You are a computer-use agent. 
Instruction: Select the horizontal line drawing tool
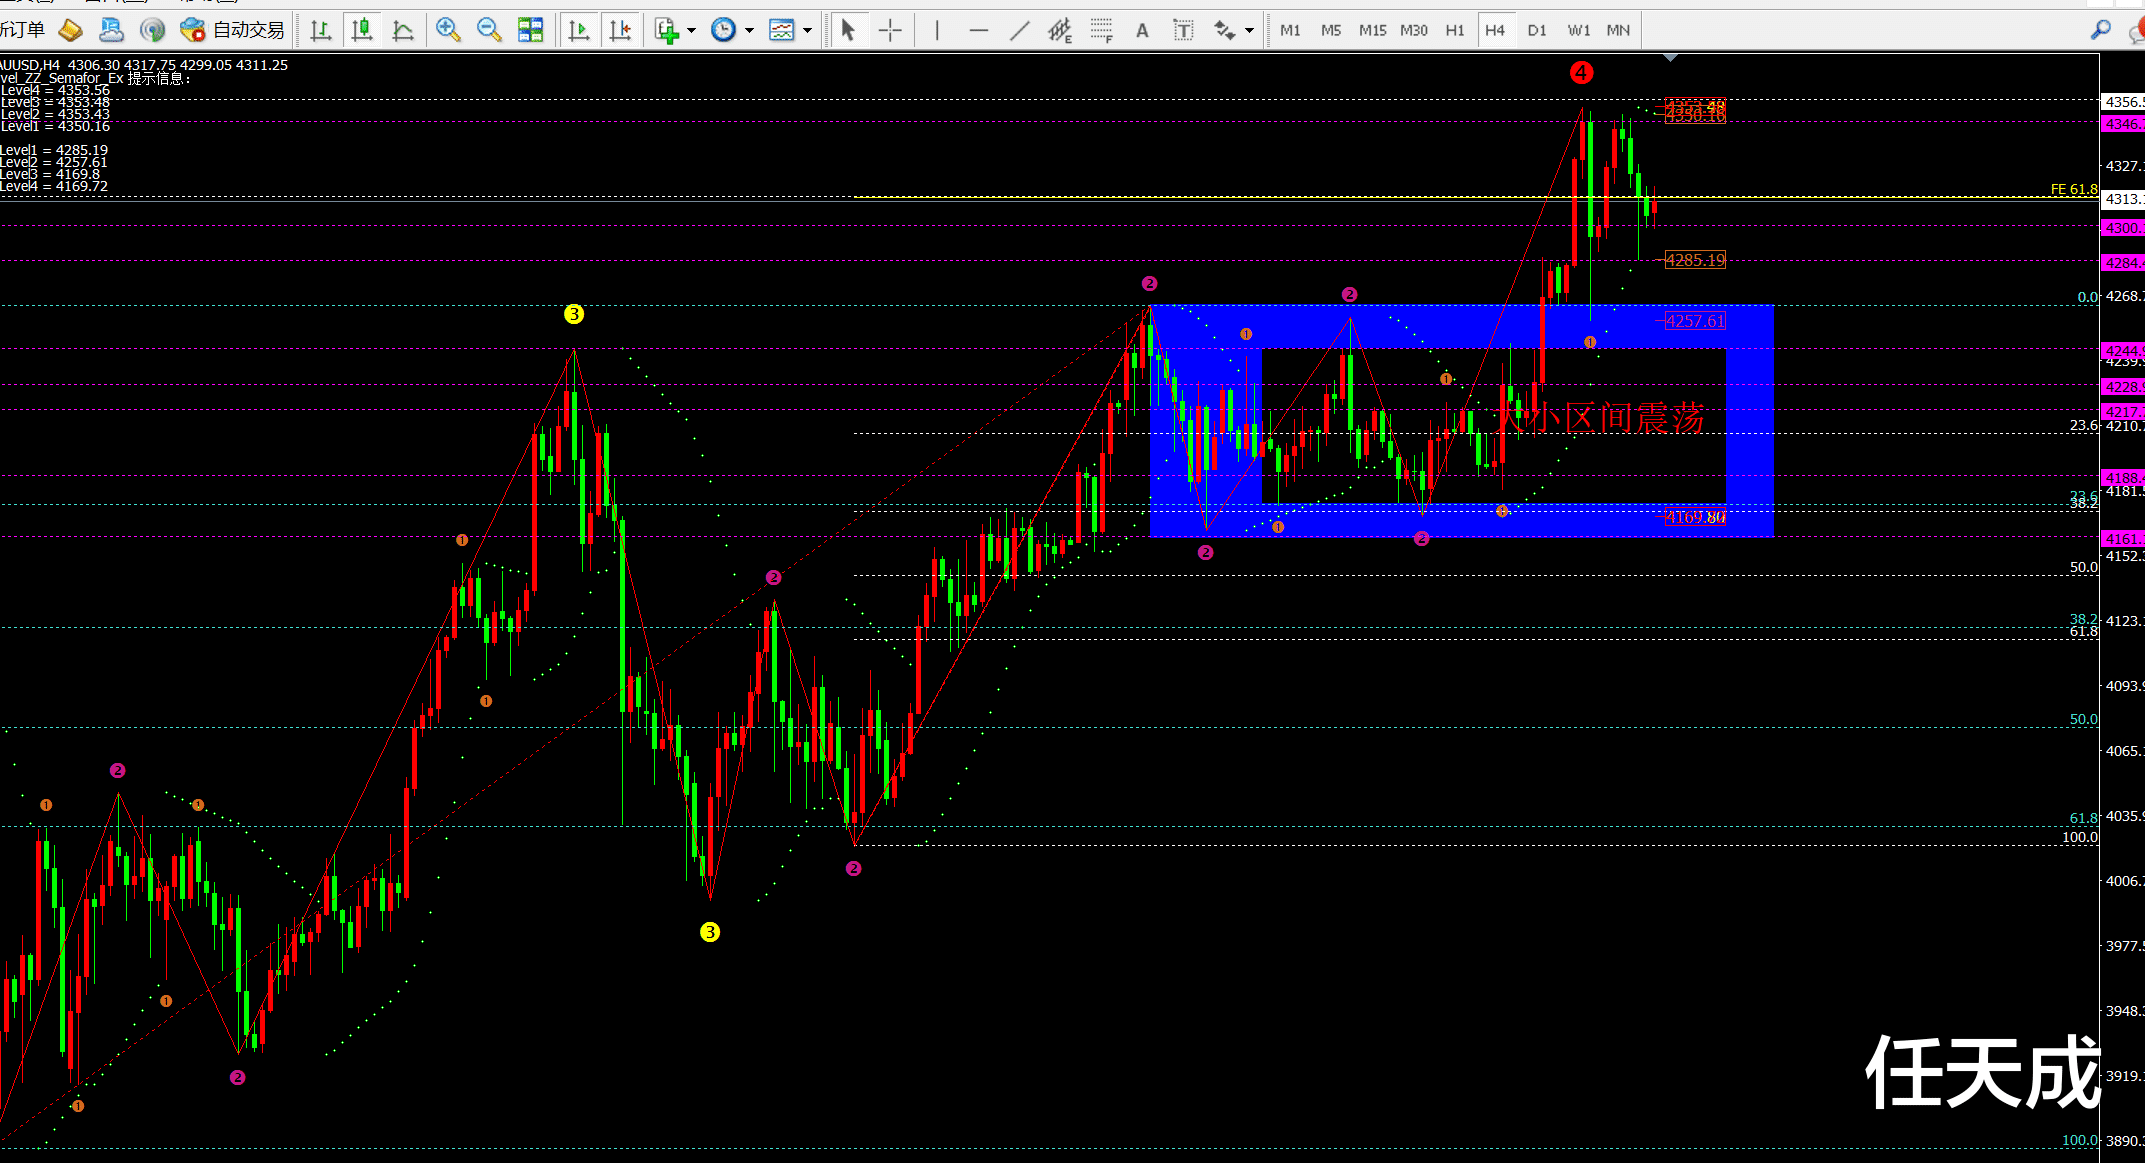pyautogui.click(x=978, y=30)
